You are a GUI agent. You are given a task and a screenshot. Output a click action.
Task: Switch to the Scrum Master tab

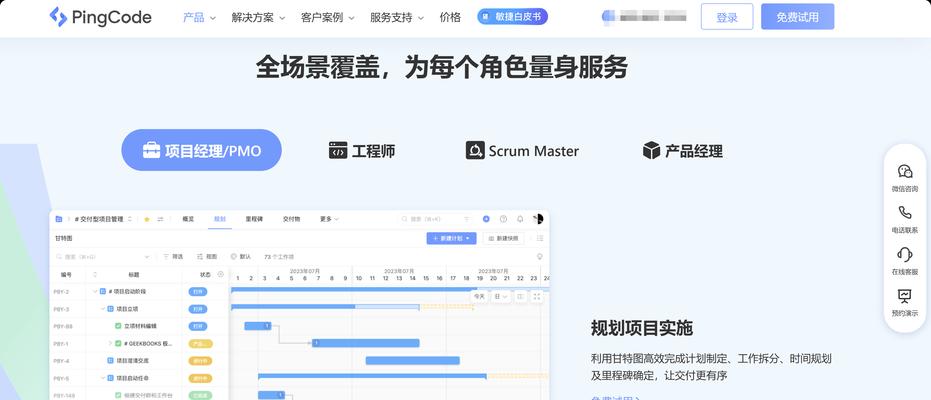[522, 150]
